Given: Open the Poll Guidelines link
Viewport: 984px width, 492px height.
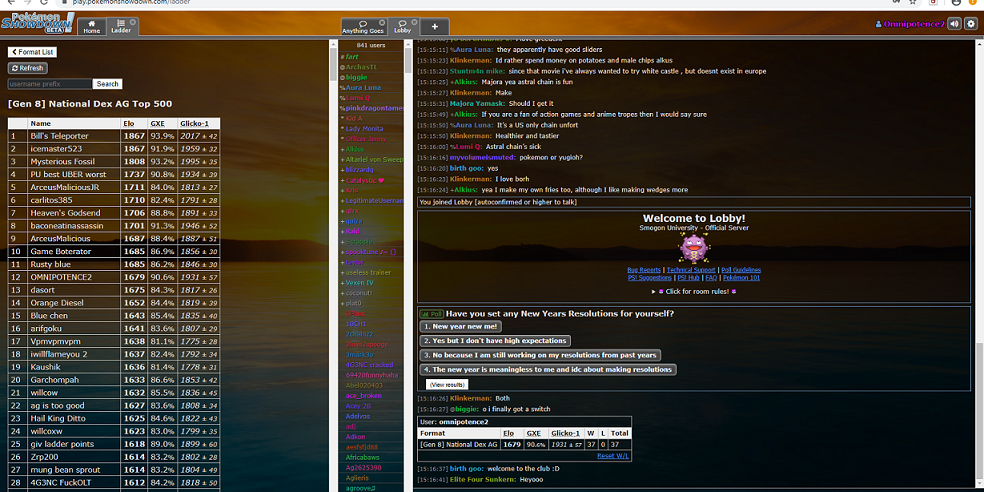Looking at the screenshot, I should click(x=741, y=270).
